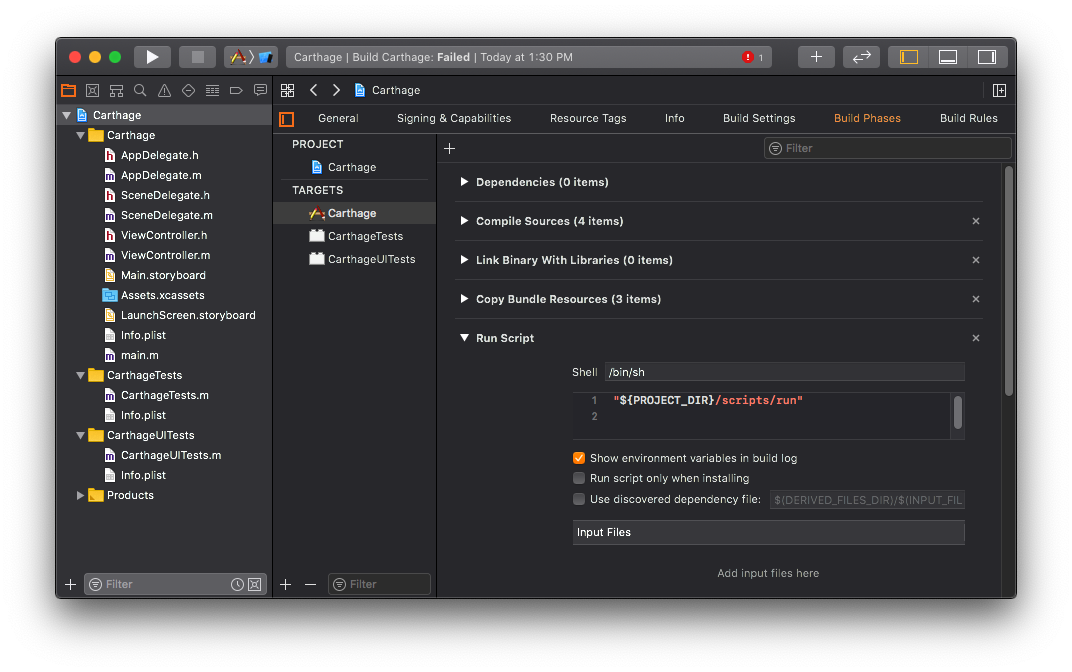This screenshot has width=1072, height=672.
Task: Click the red error indicator in status bar
Action: [x=748, y=57]
